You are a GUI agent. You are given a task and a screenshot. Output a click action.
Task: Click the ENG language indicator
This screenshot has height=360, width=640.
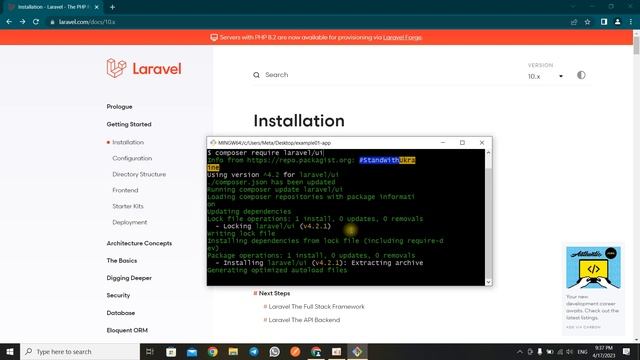pos(582,351)
